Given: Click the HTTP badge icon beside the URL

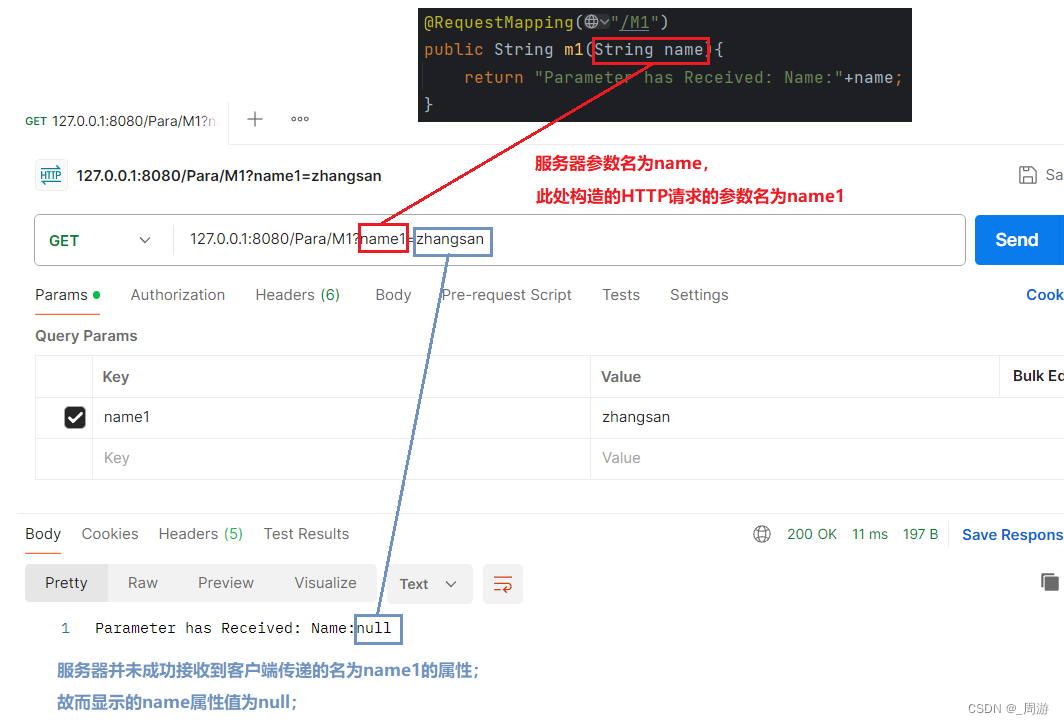Looking at the screenshot, I should [x=51, y=174].
